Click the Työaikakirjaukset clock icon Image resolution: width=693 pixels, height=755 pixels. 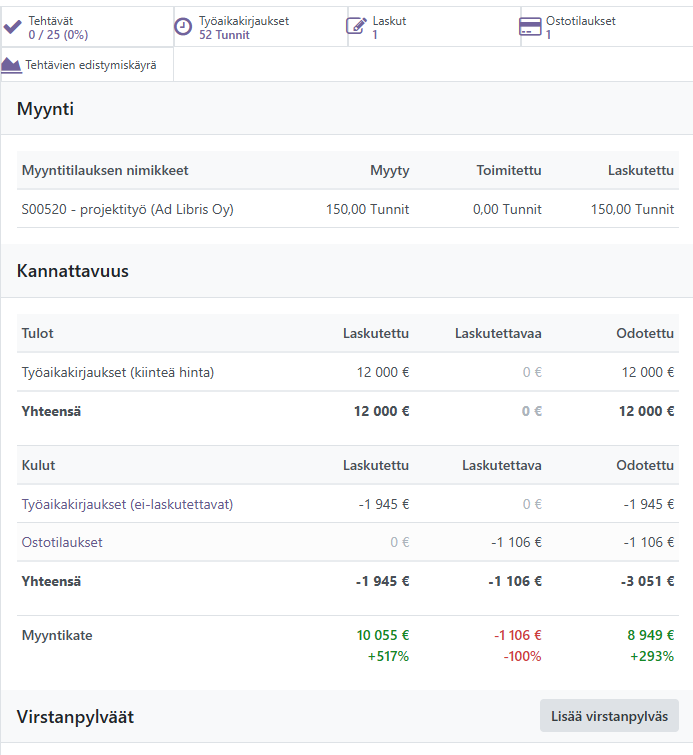click(183, 26)
